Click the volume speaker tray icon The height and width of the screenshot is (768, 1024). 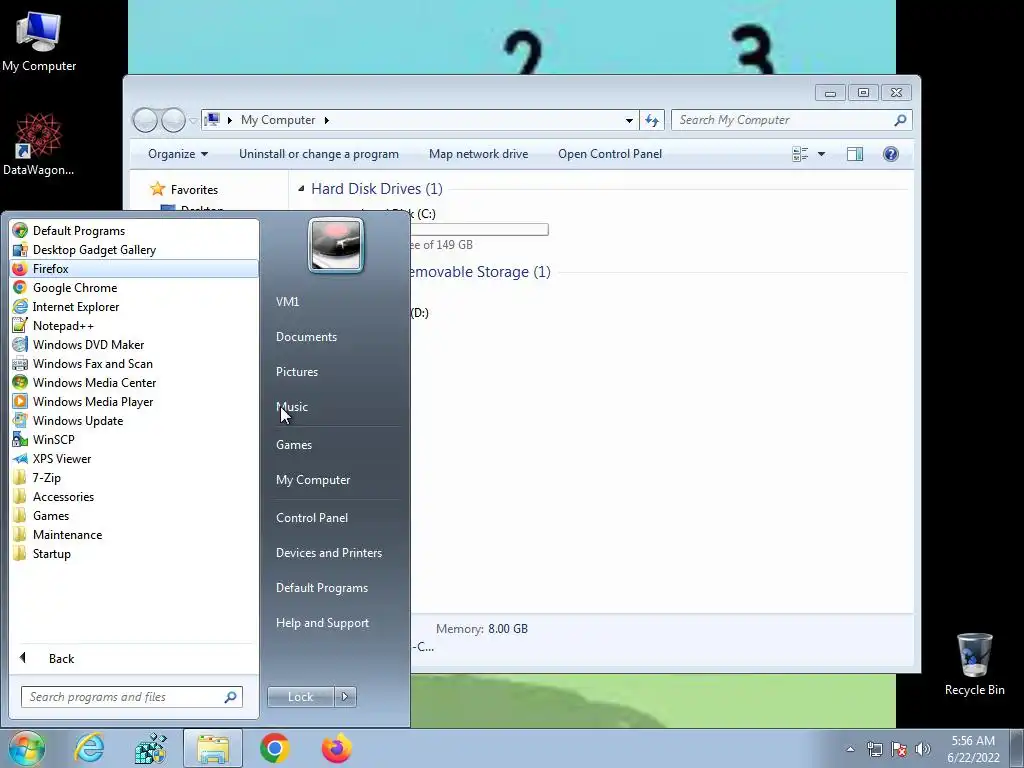[x=923, y=749]
